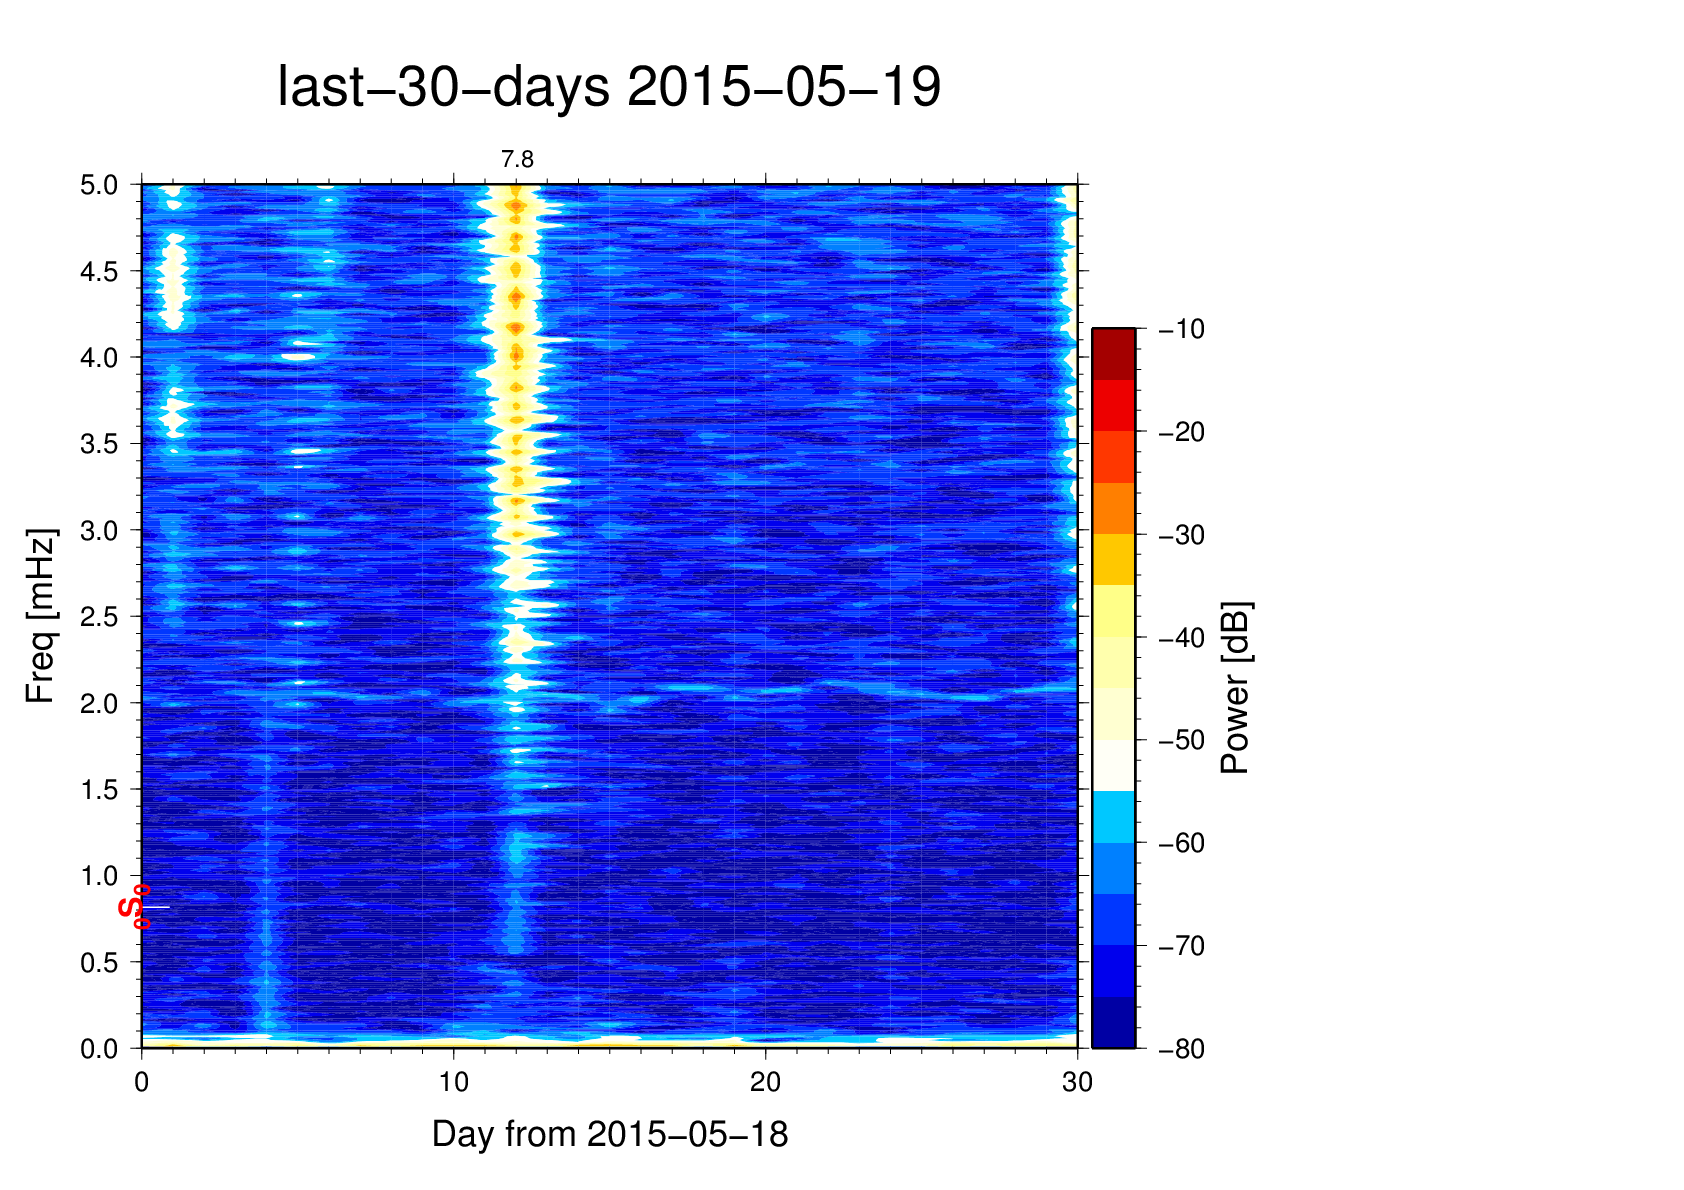Click the day 10 x-axis tick label

pyautogui.click(x=453, y=1082)
